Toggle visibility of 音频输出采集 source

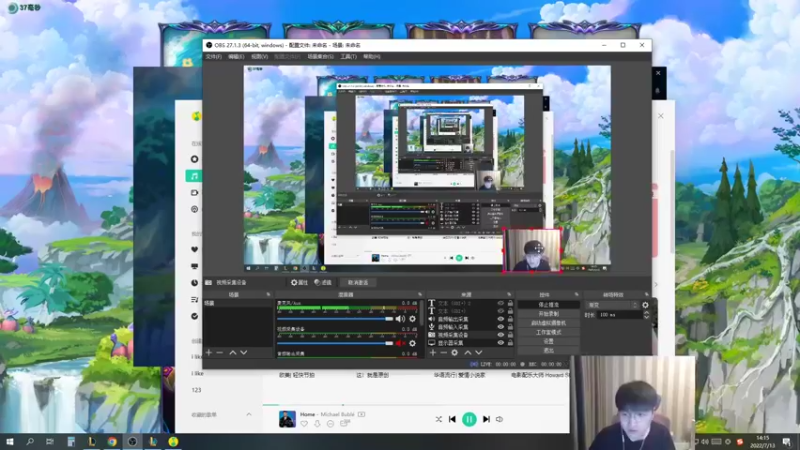tap(501, 319)
